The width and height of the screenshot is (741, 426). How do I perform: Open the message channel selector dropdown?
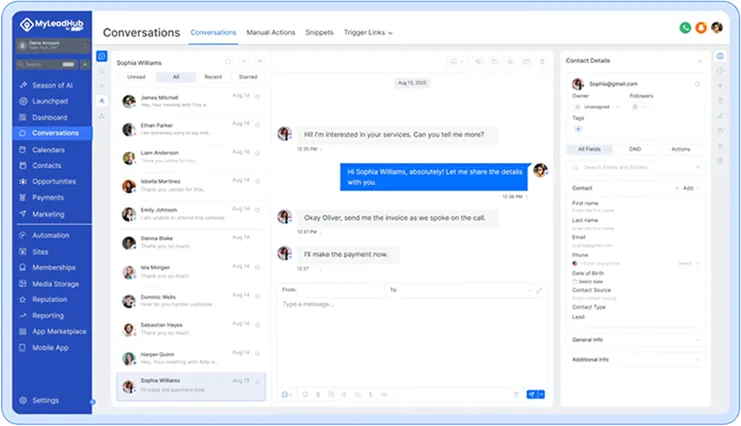point(287,394)
